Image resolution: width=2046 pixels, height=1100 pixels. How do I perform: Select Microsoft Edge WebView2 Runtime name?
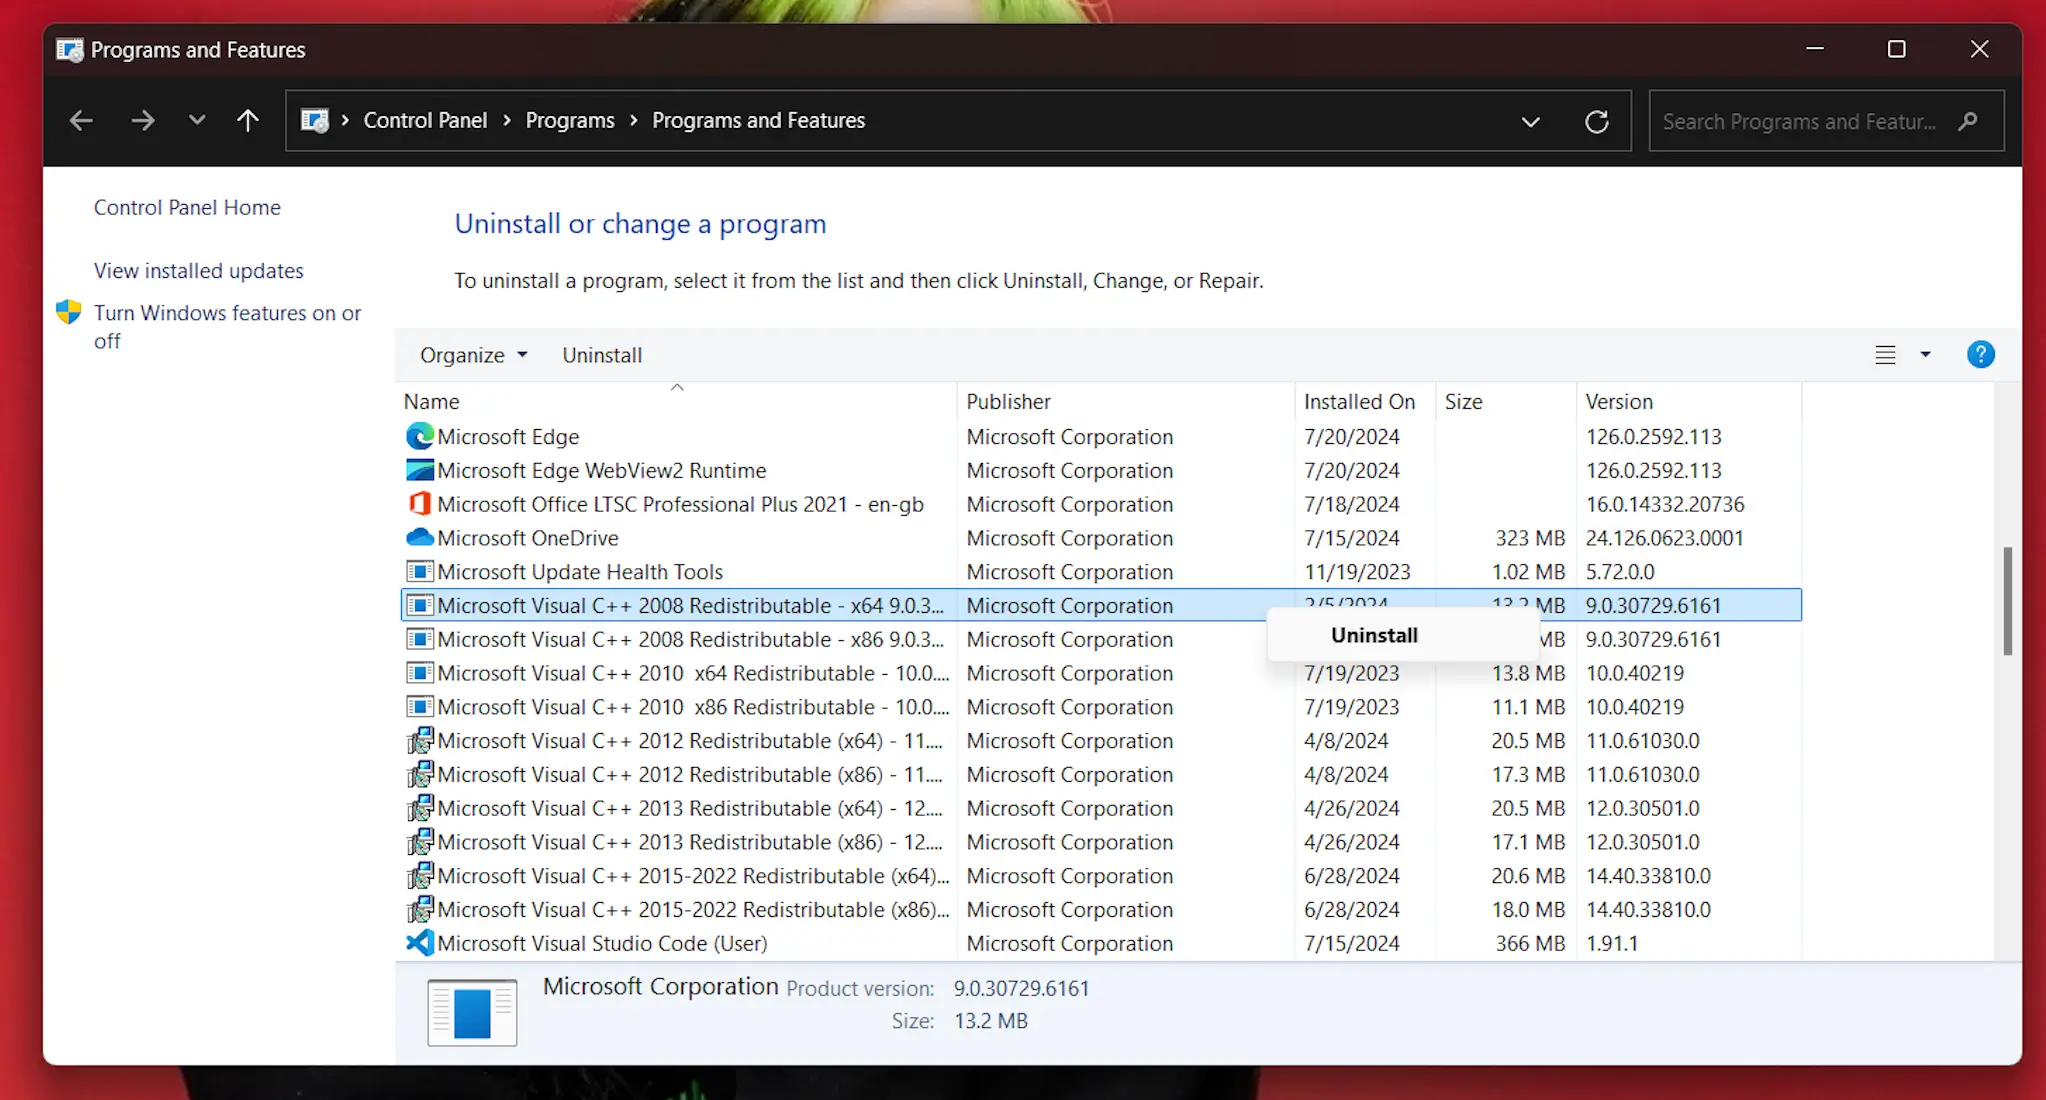602,470
